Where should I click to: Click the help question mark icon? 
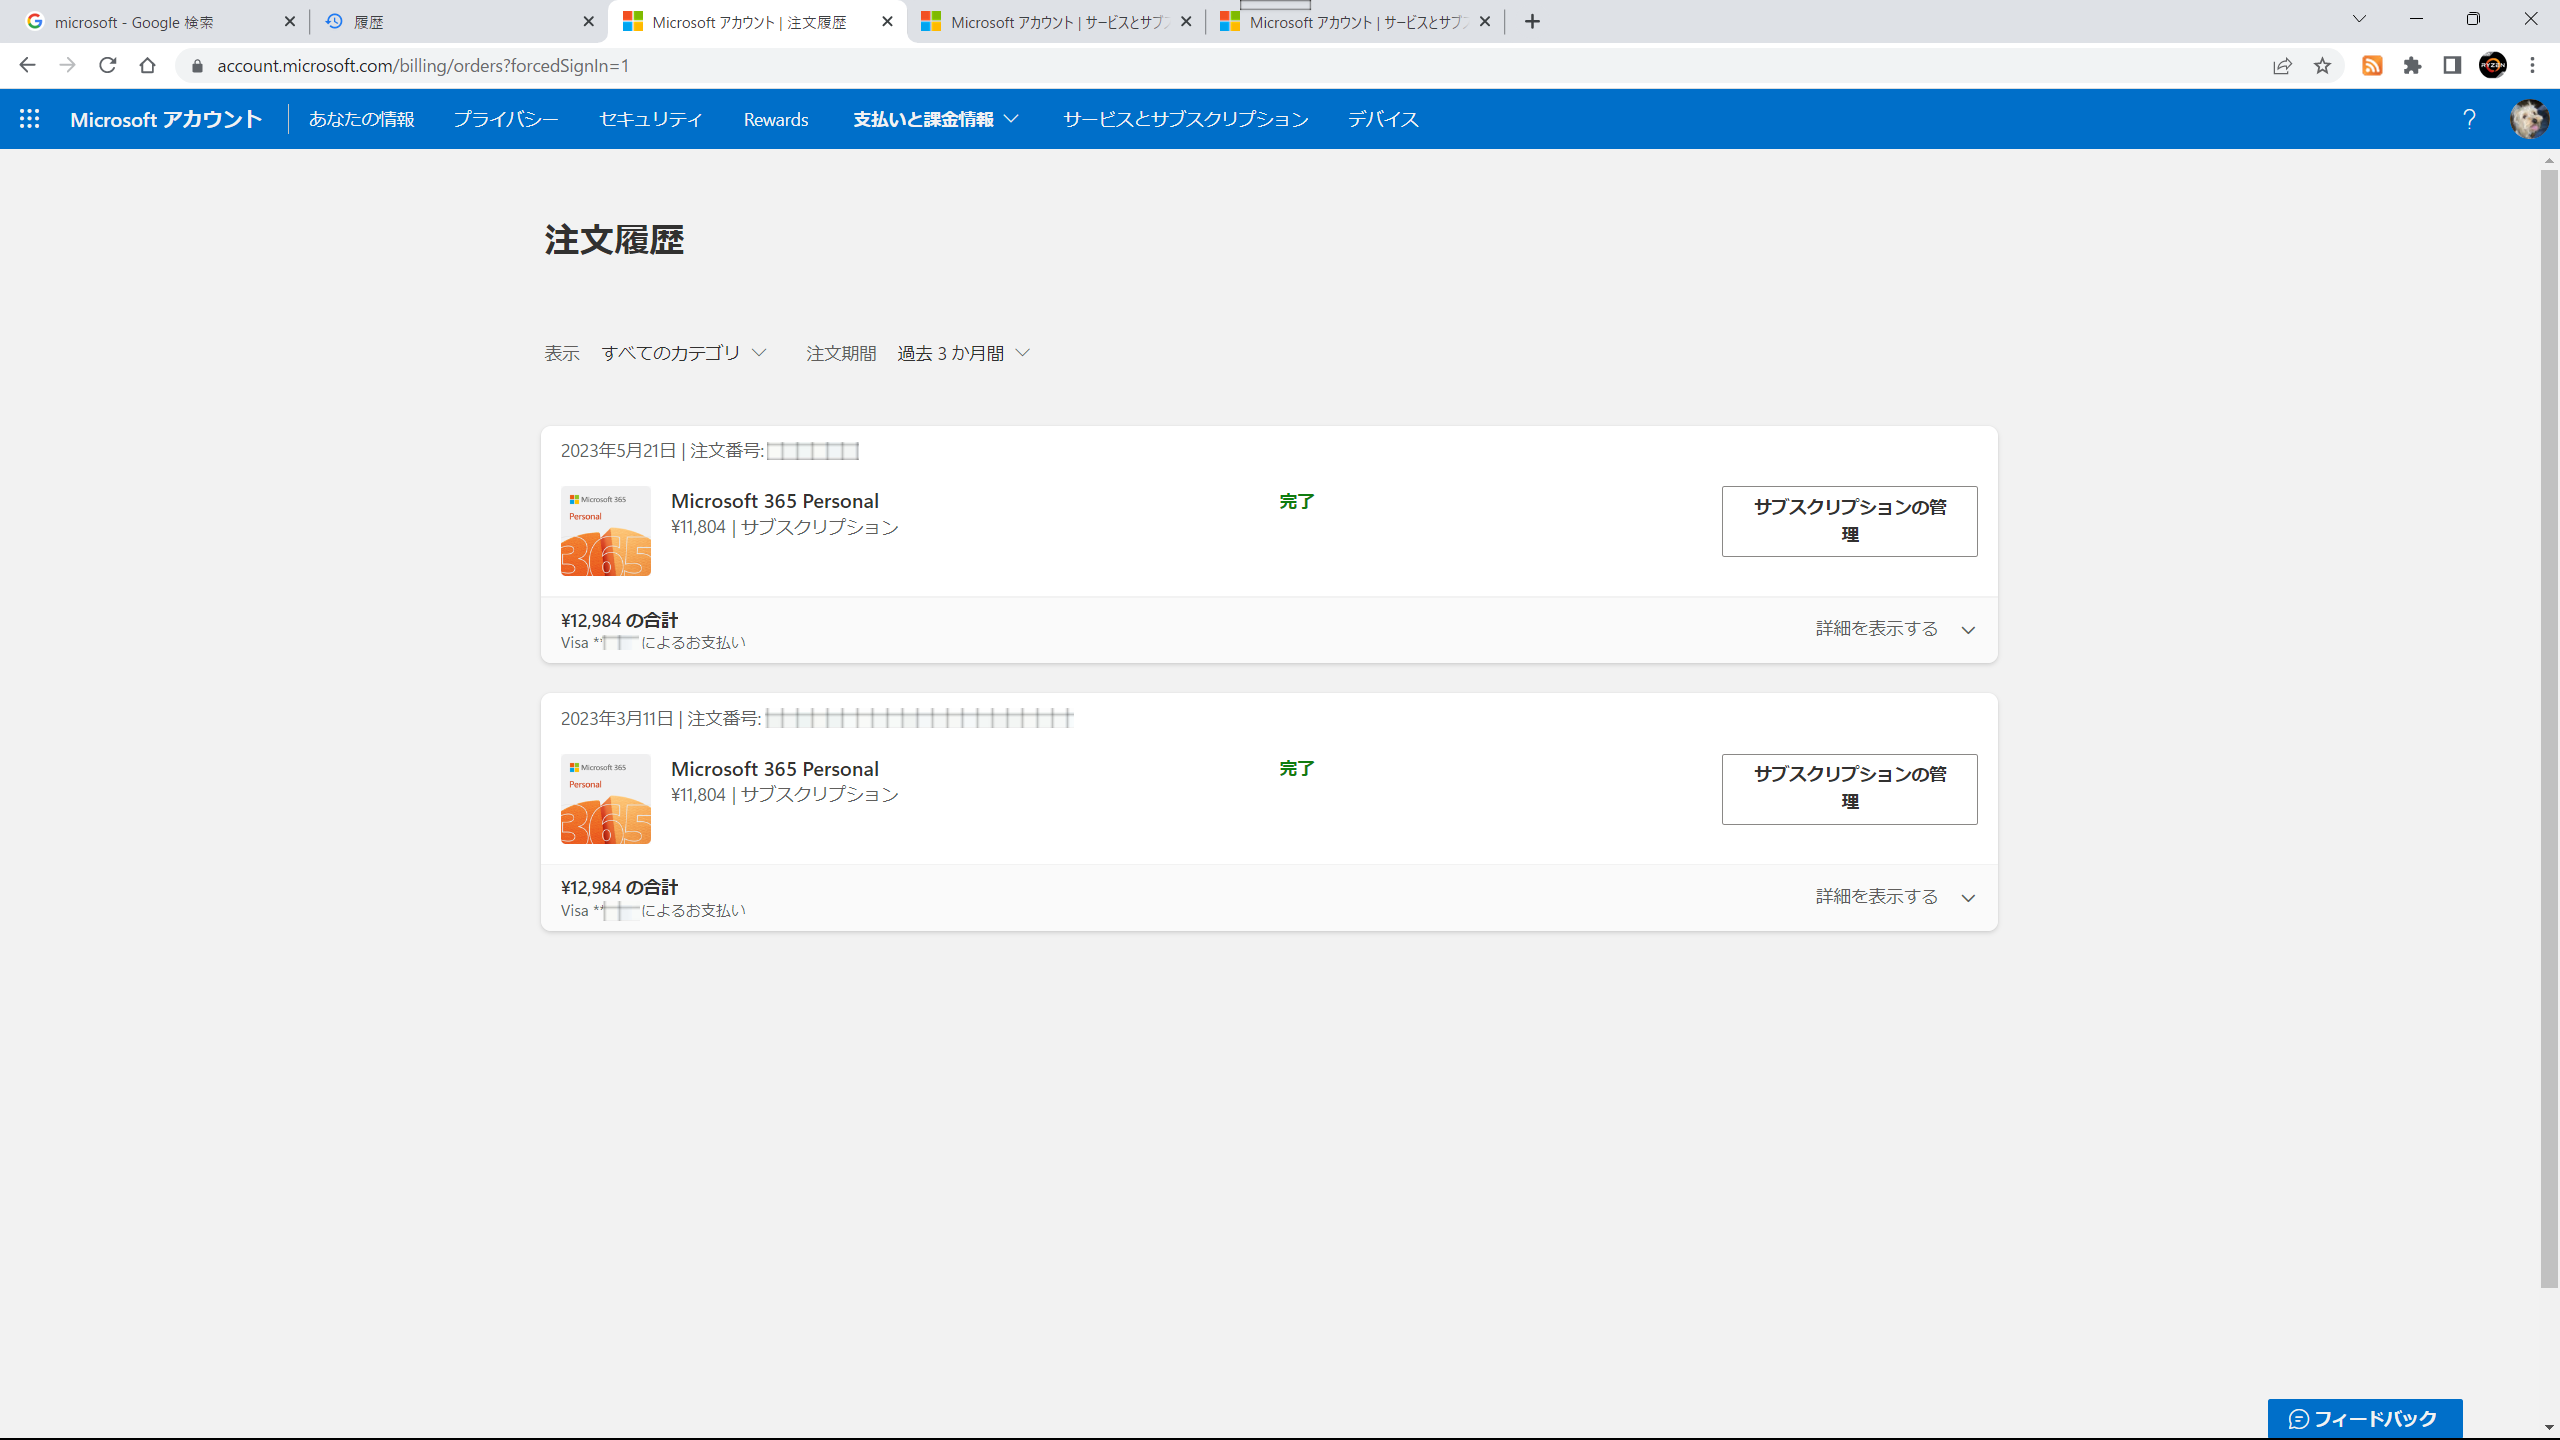pos(2469,119)
